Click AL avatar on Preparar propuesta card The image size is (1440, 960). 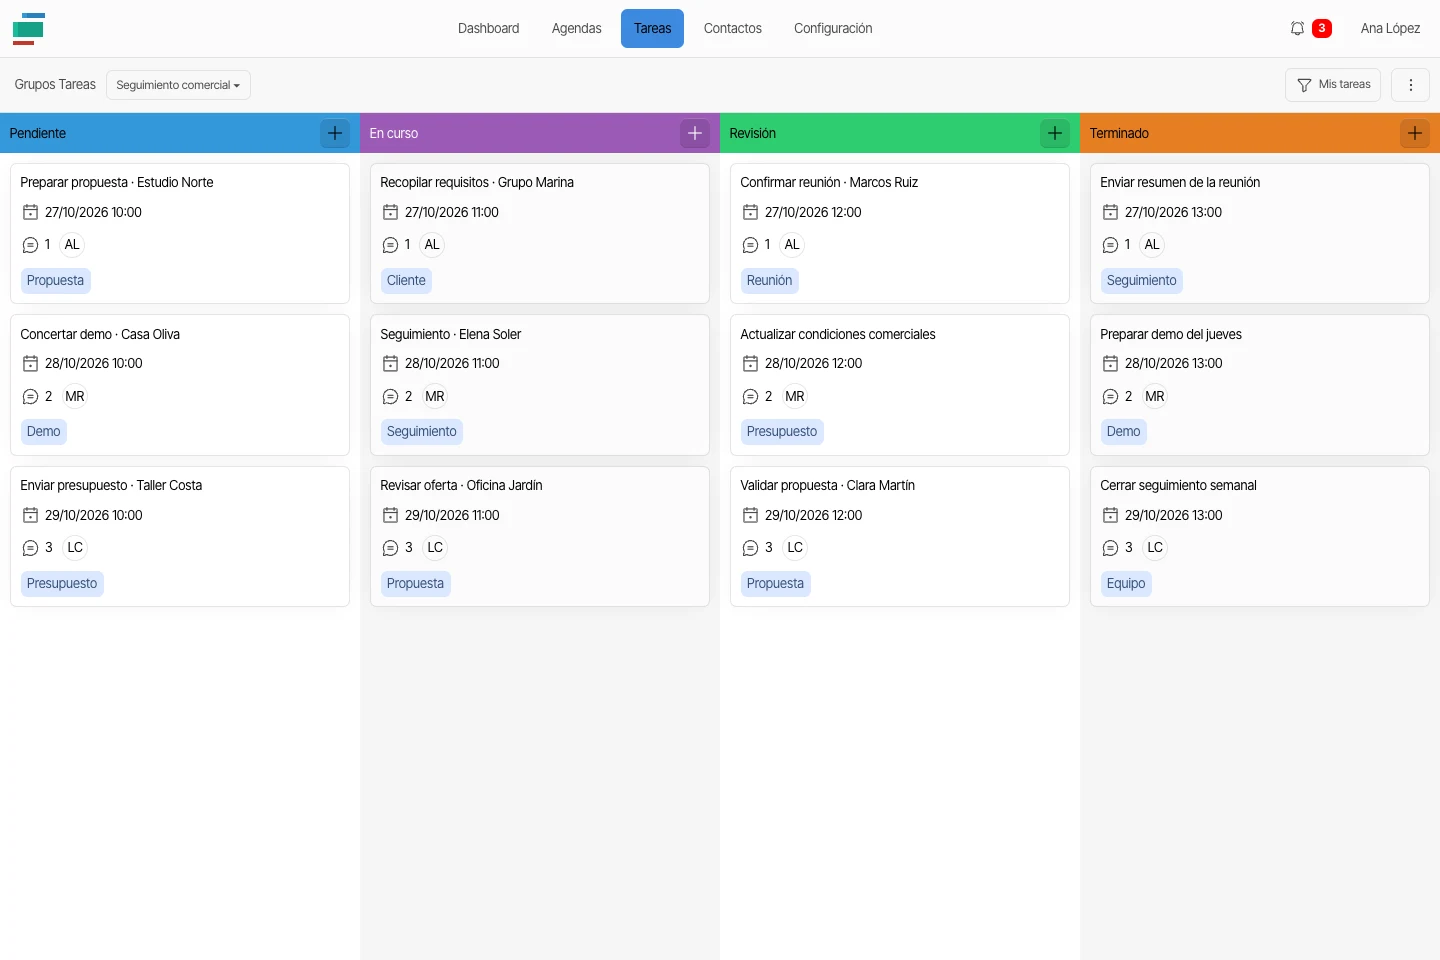pyautogui.click(x=72, y=245)
